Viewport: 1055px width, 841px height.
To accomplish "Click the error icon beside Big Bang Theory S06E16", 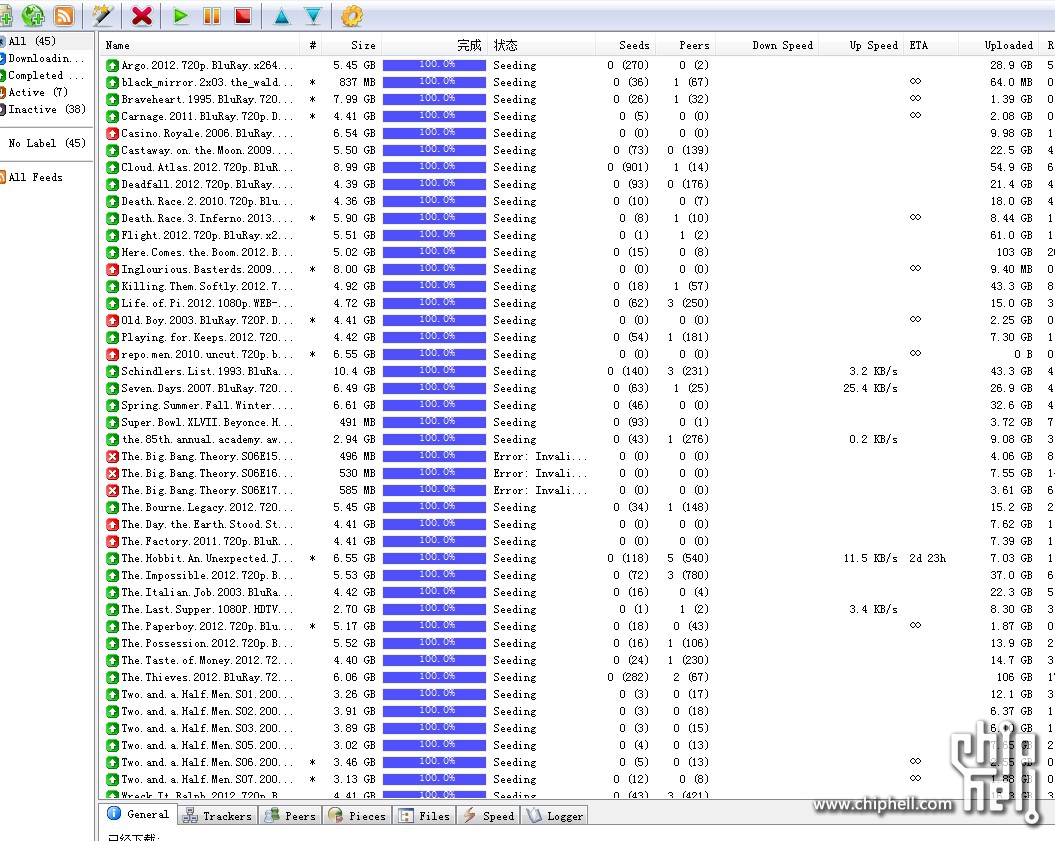I will 112,474.
